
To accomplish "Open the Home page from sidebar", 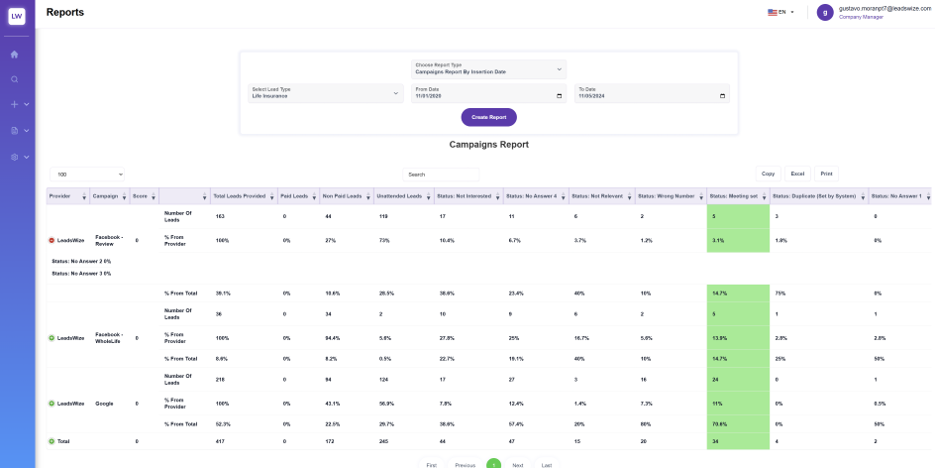I will [x=15, y=54].
